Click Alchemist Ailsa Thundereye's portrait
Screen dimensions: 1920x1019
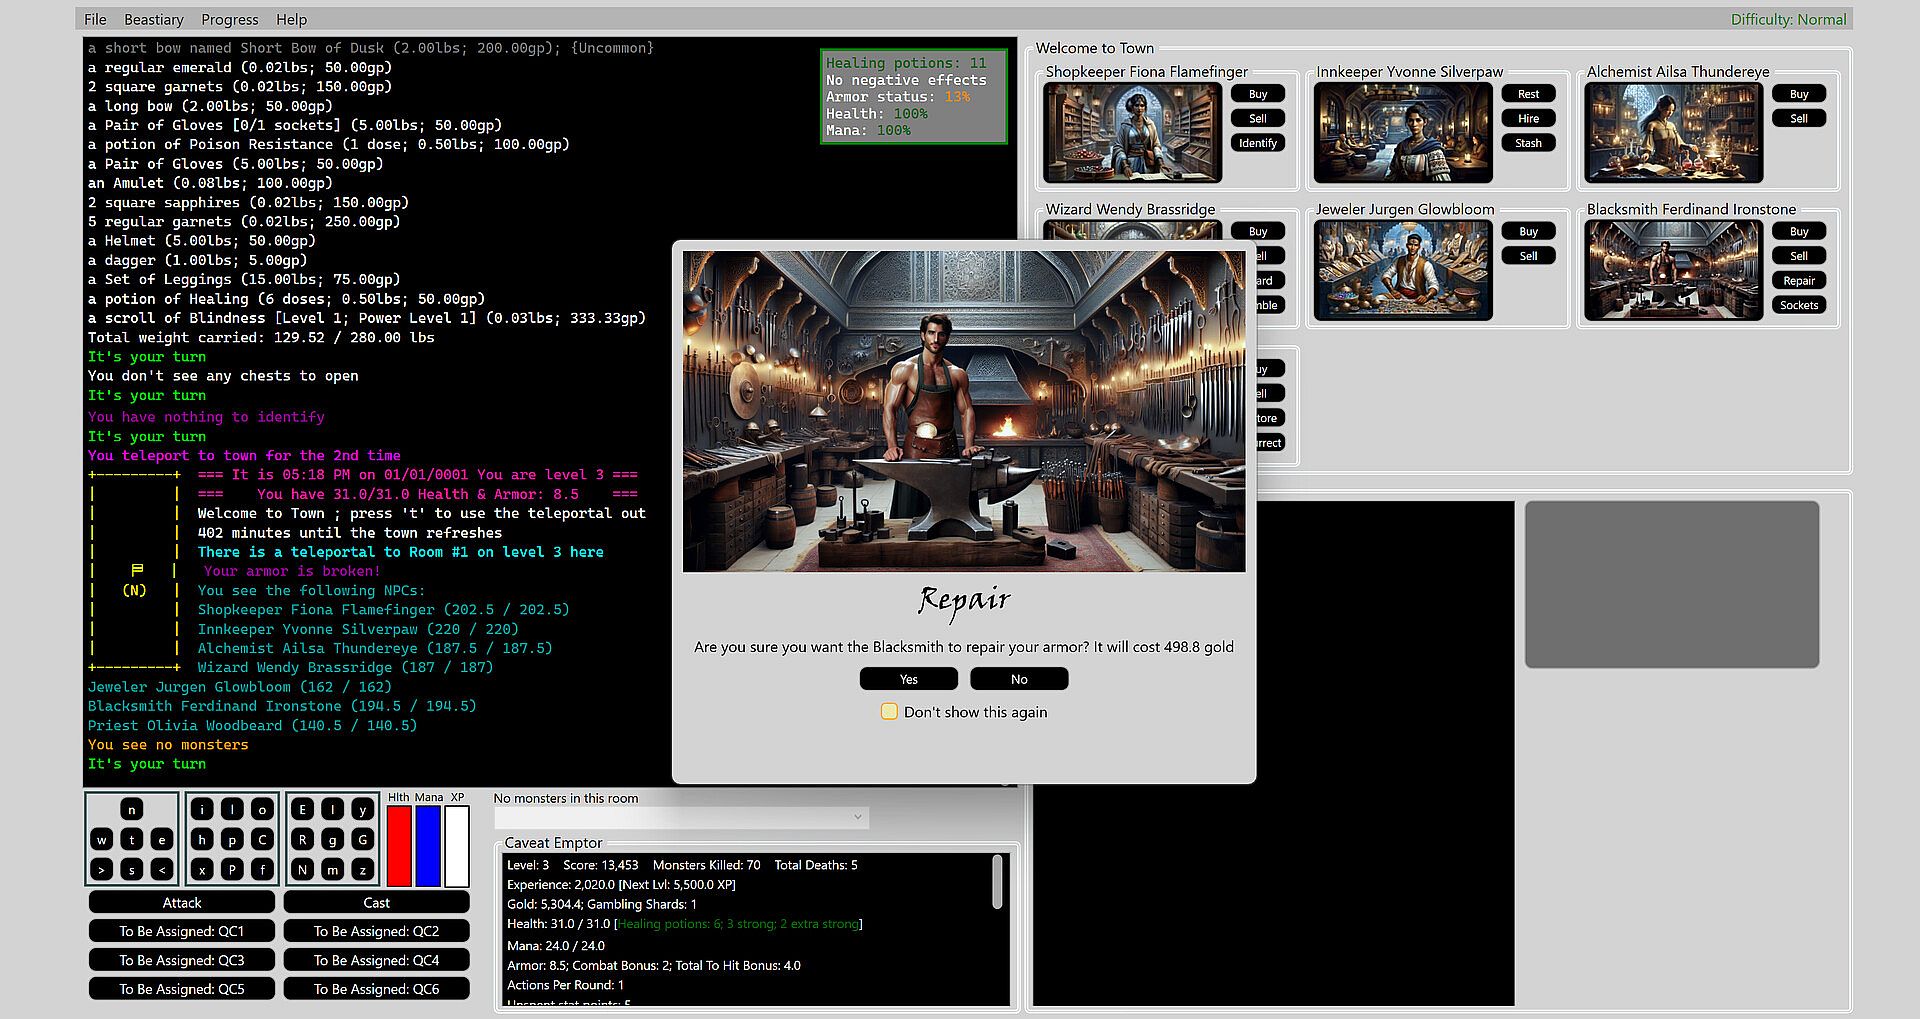point(1673,133)
